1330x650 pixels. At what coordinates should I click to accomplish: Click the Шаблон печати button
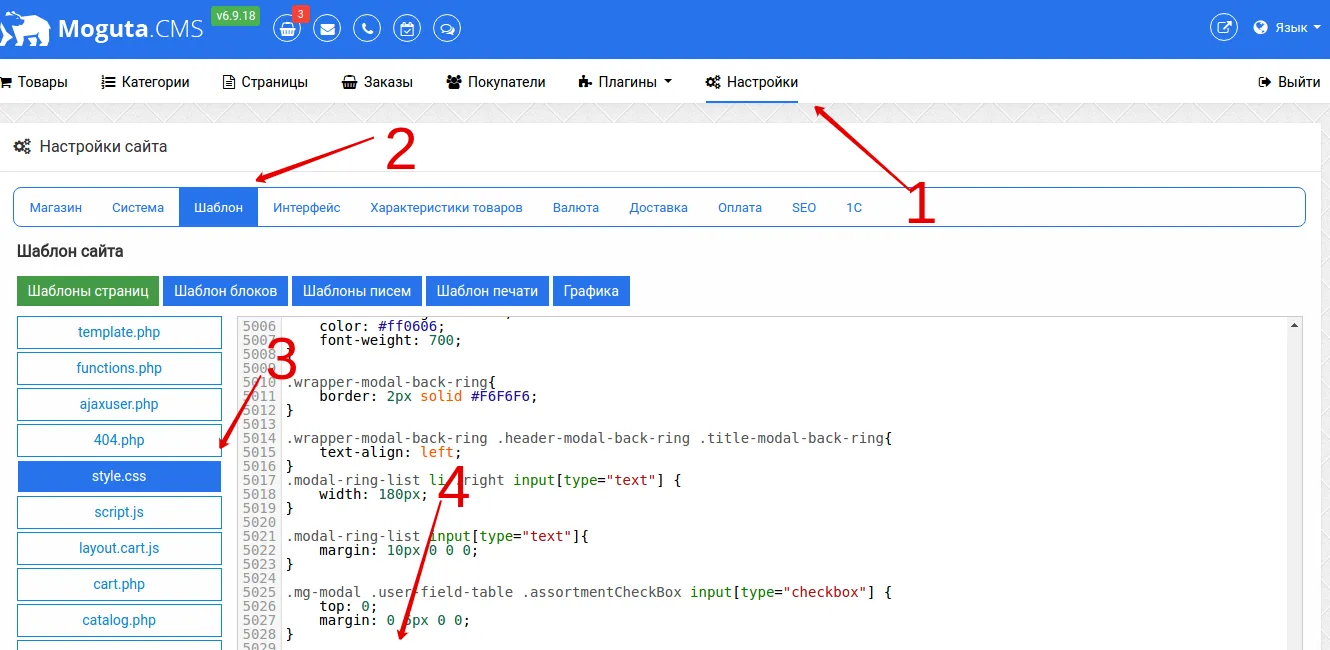pos(487,291)
